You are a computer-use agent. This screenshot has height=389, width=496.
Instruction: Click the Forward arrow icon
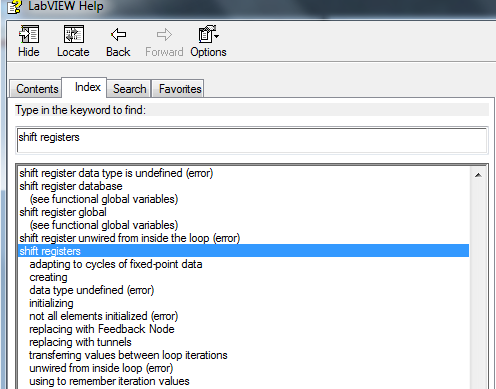pyautogui.click(x=164, y=34)
